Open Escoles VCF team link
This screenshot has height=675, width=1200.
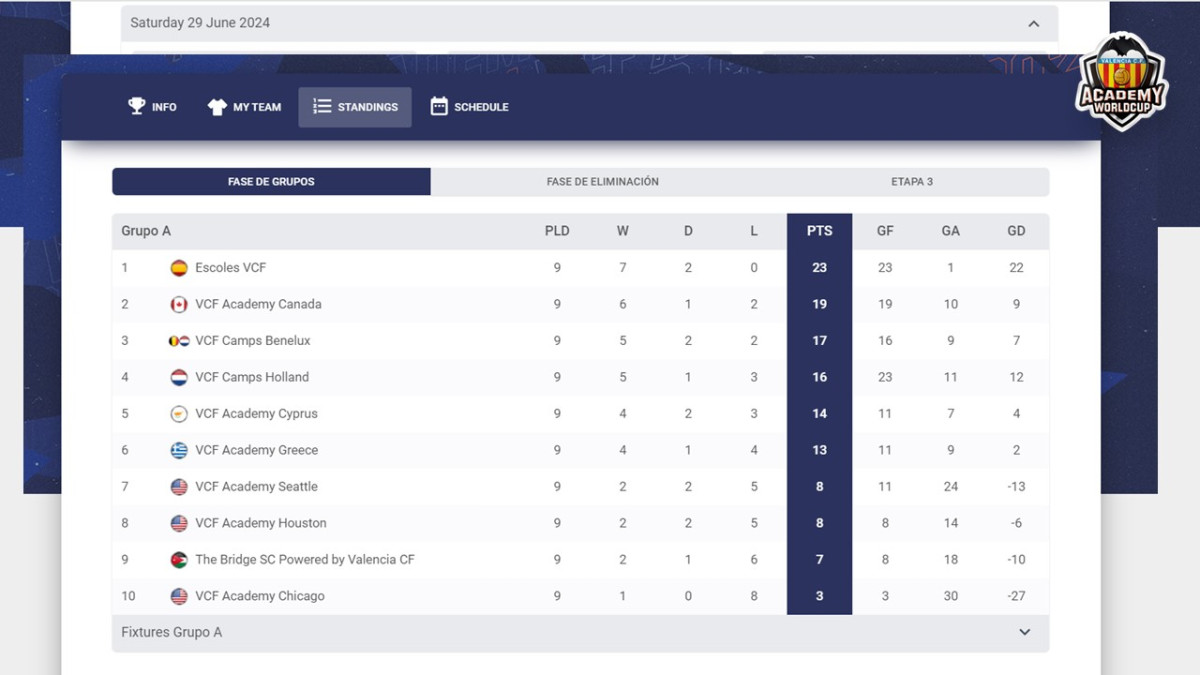(x=231, y=268)
